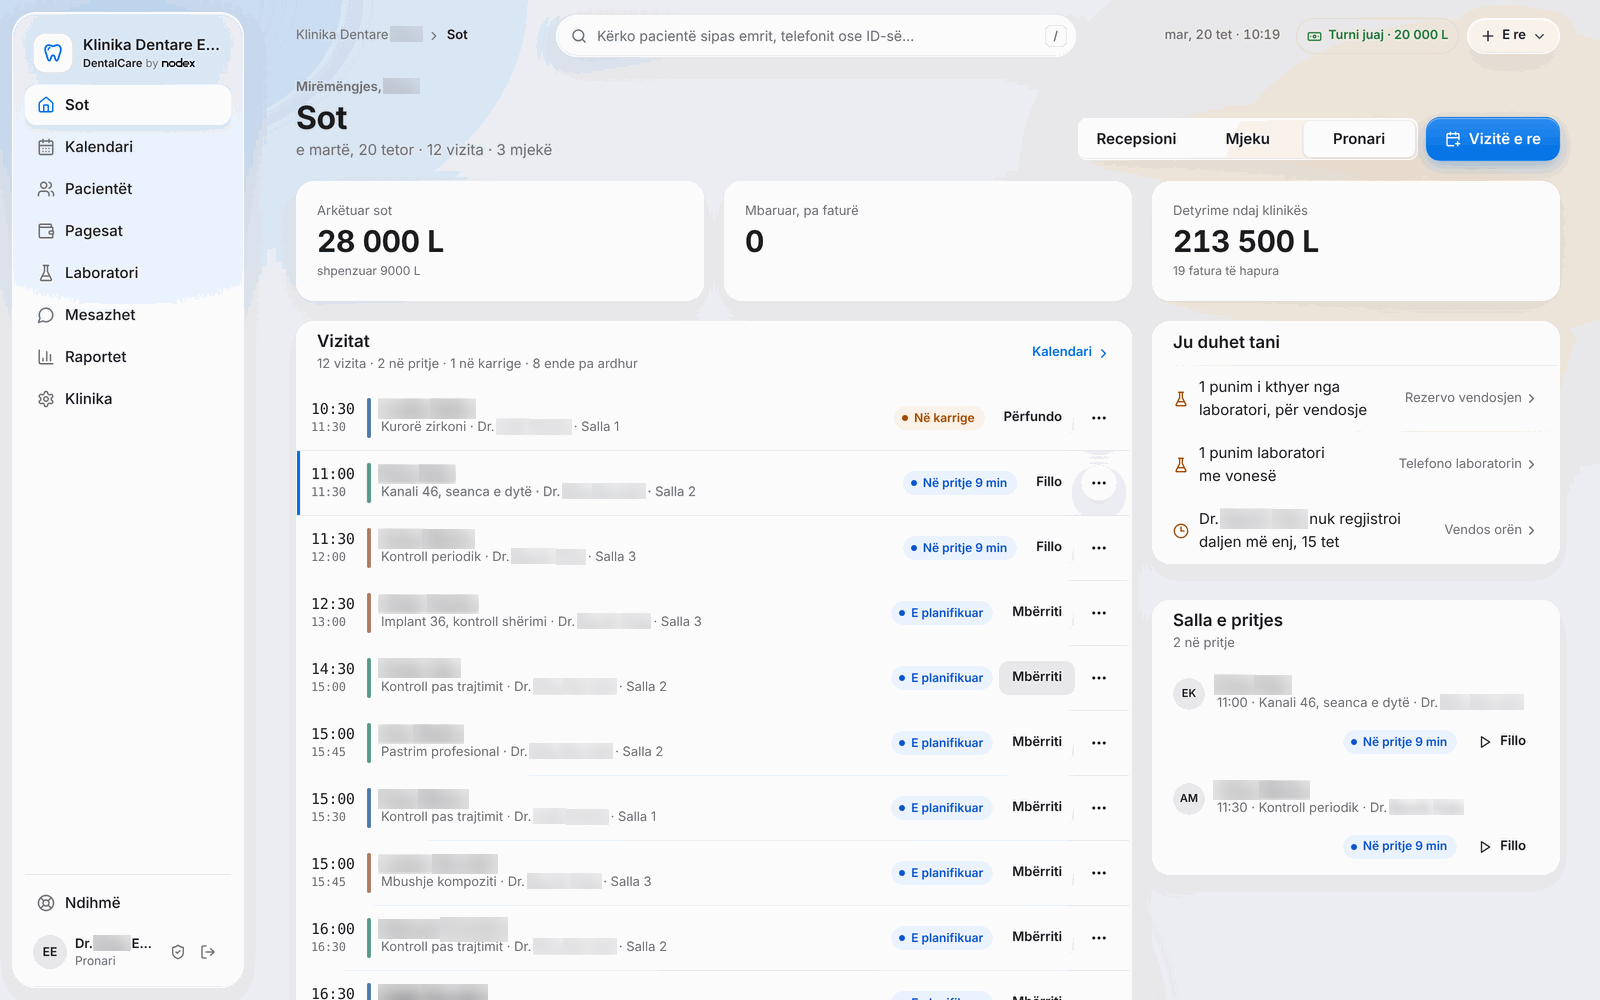Click 'Vendos orën' action
The width and height of the screenshot is (1600, 1000).
(1490, 530)
